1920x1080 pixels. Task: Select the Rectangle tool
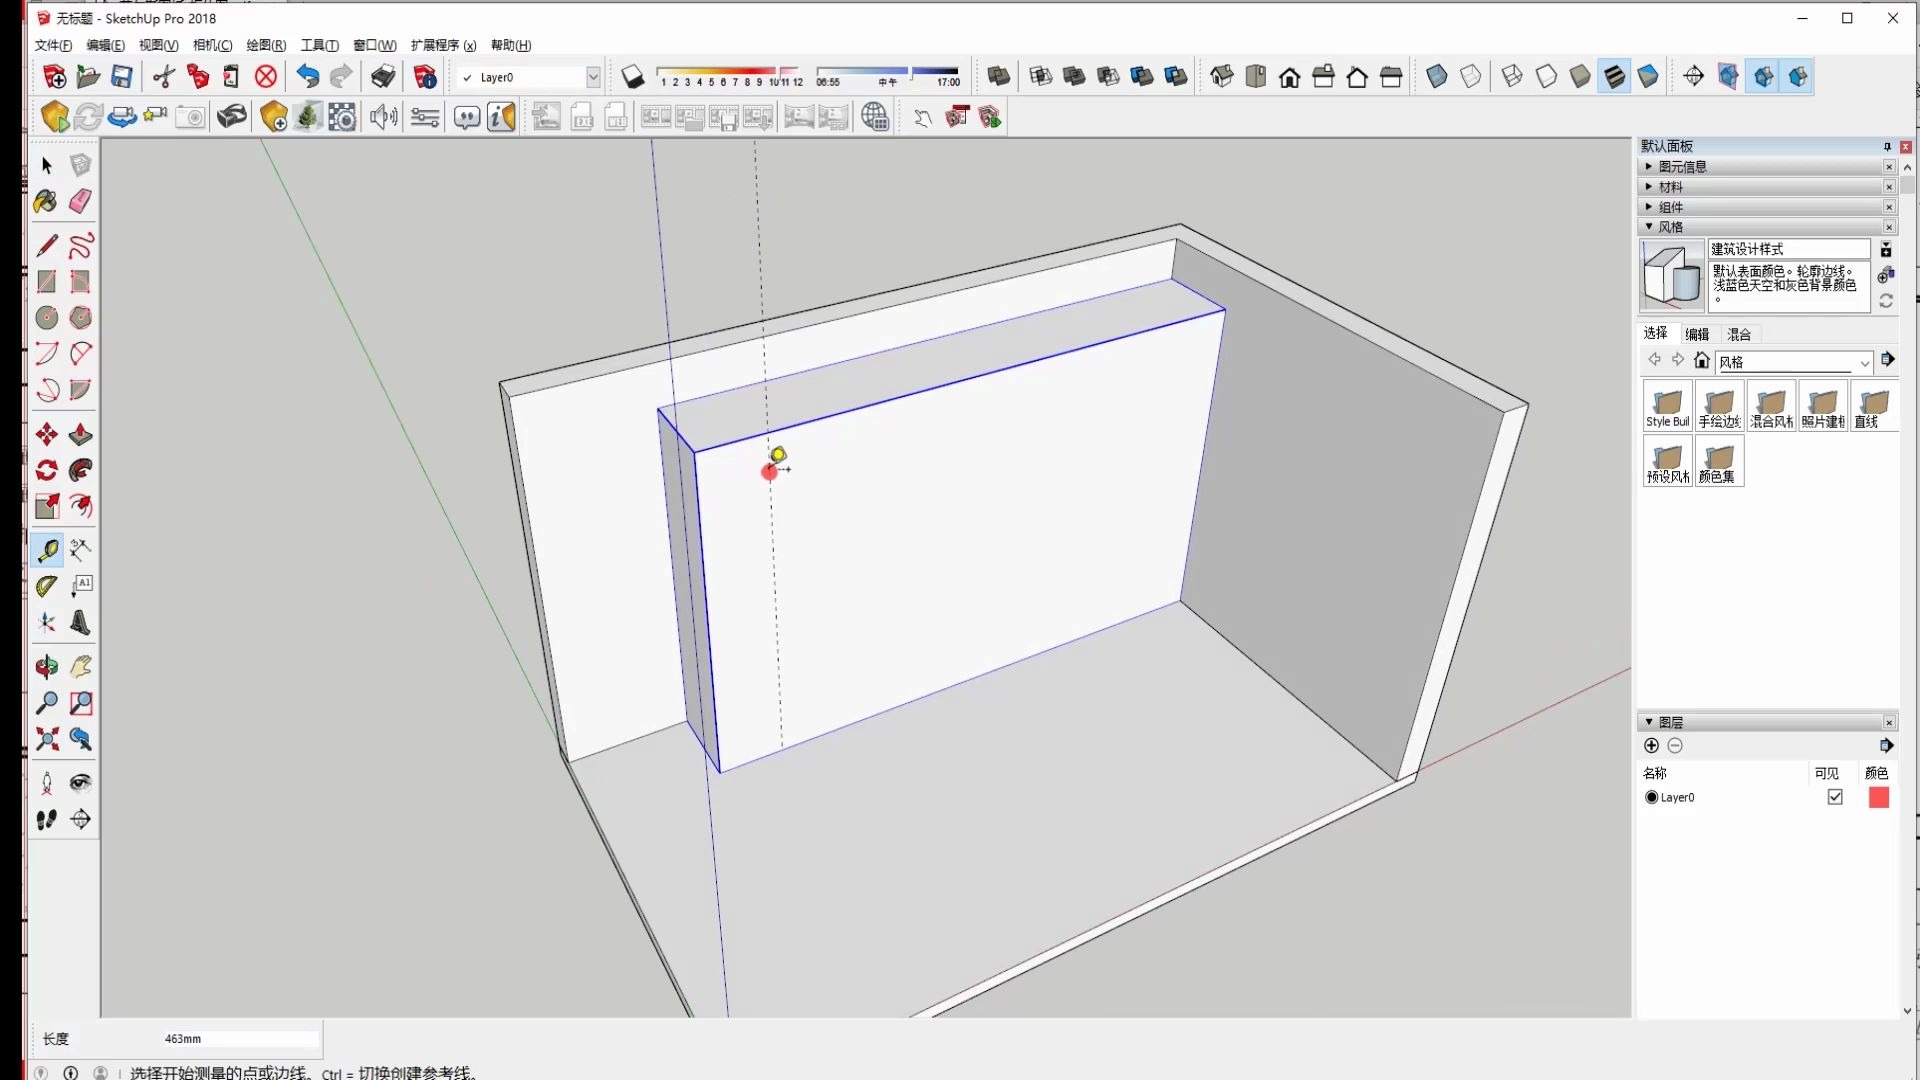click(x=46, y=282)
